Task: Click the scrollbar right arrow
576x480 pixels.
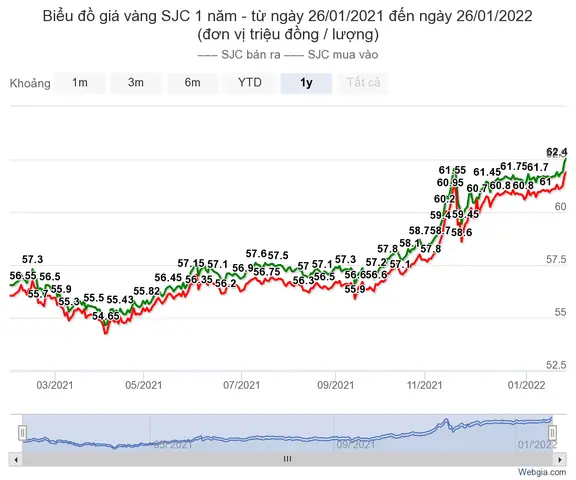Action: (x=559, y=459)
